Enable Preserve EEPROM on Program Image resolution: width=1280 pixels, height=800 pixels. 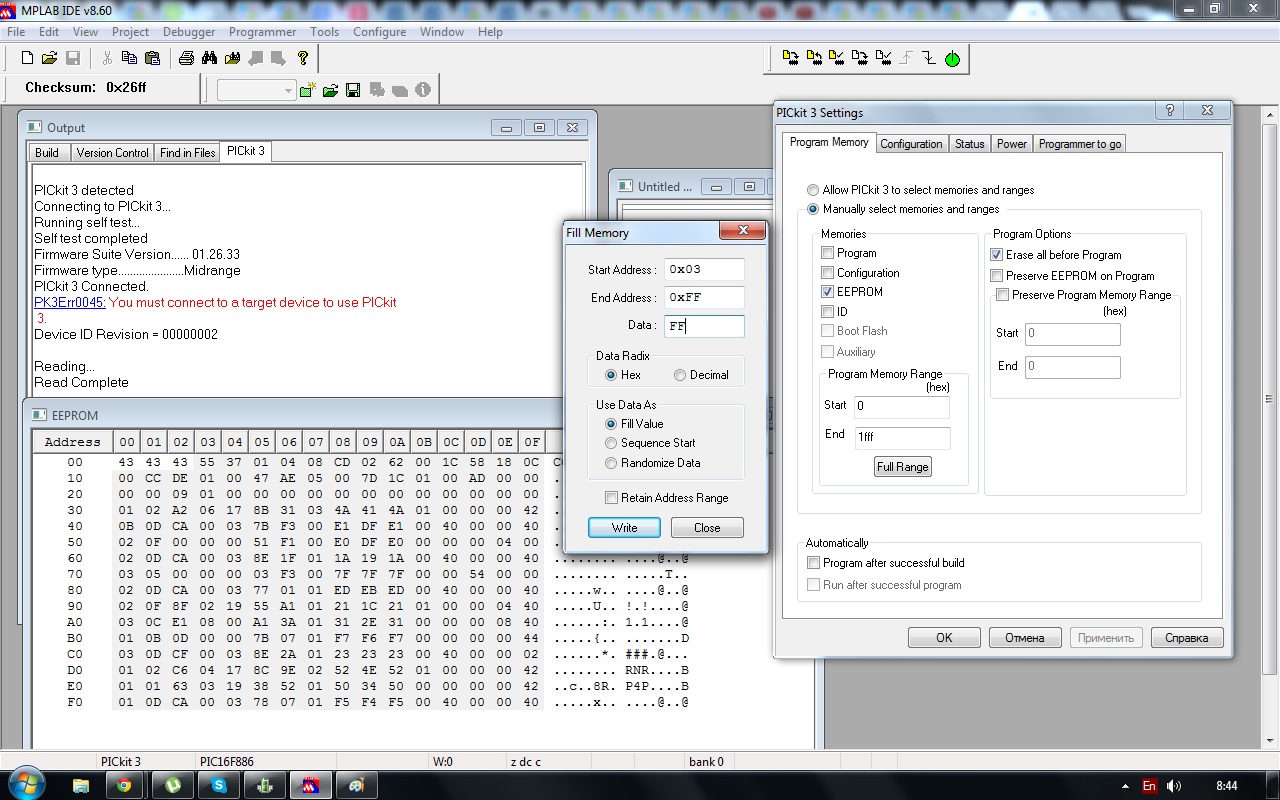coord(996,275)
